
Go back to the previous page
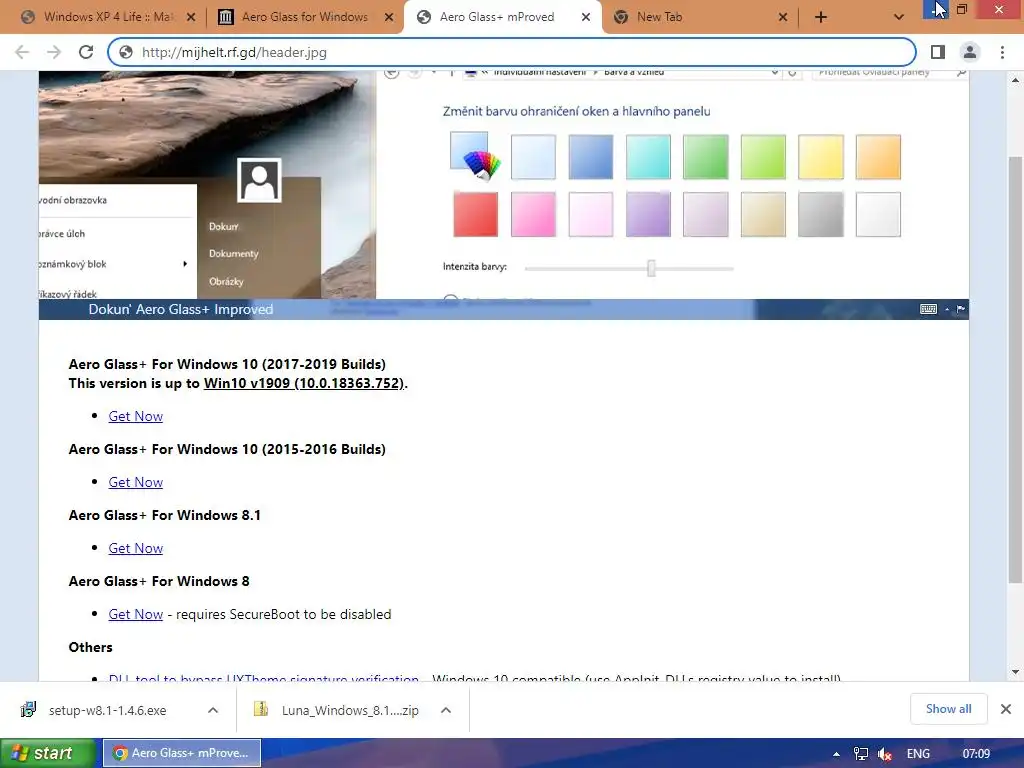pos(22,52)
